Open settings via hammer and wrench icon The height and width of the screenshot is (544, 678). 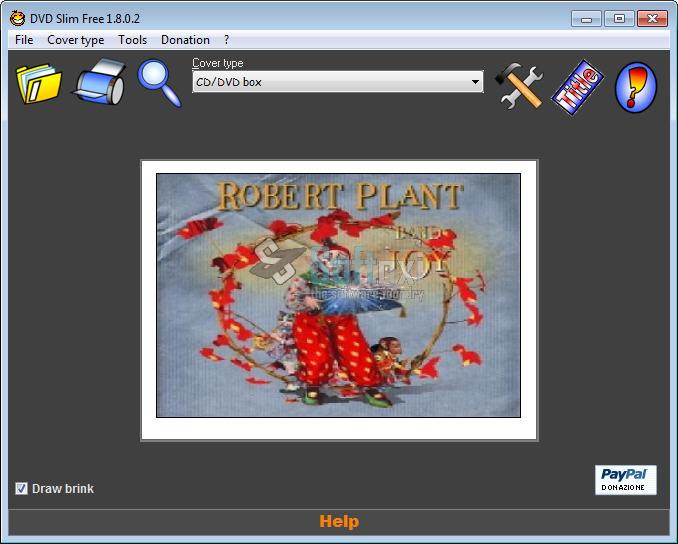[x=519, y=85]
